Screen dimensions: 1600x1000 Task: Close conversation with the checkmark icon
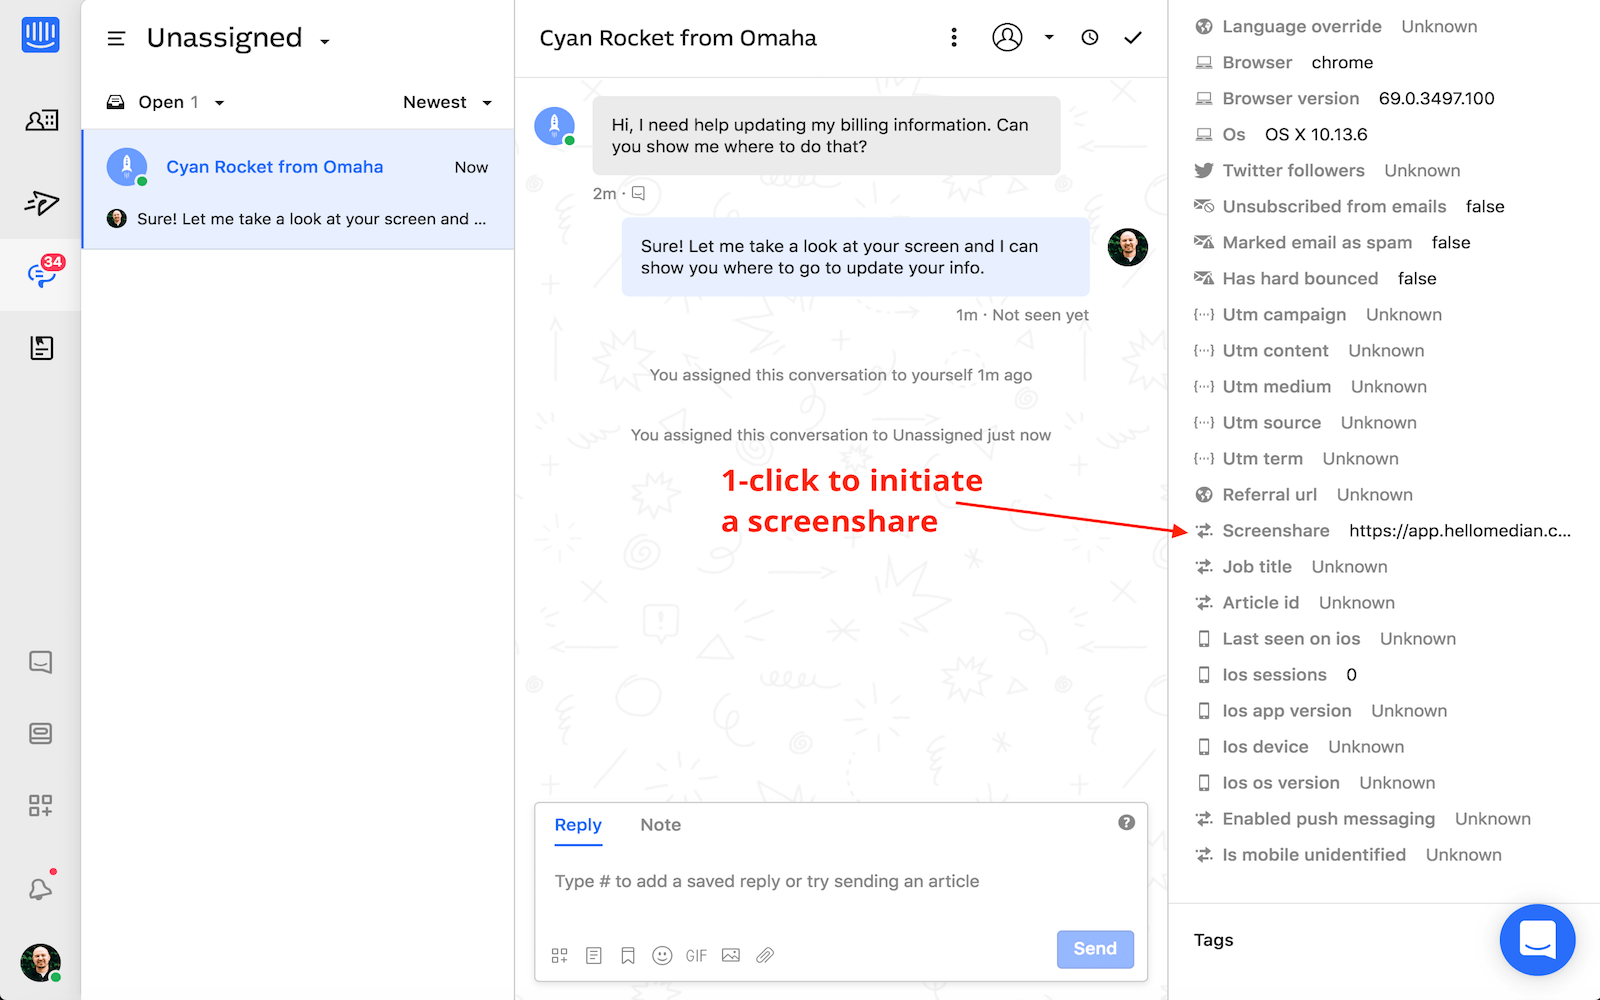coord(1133,38)
